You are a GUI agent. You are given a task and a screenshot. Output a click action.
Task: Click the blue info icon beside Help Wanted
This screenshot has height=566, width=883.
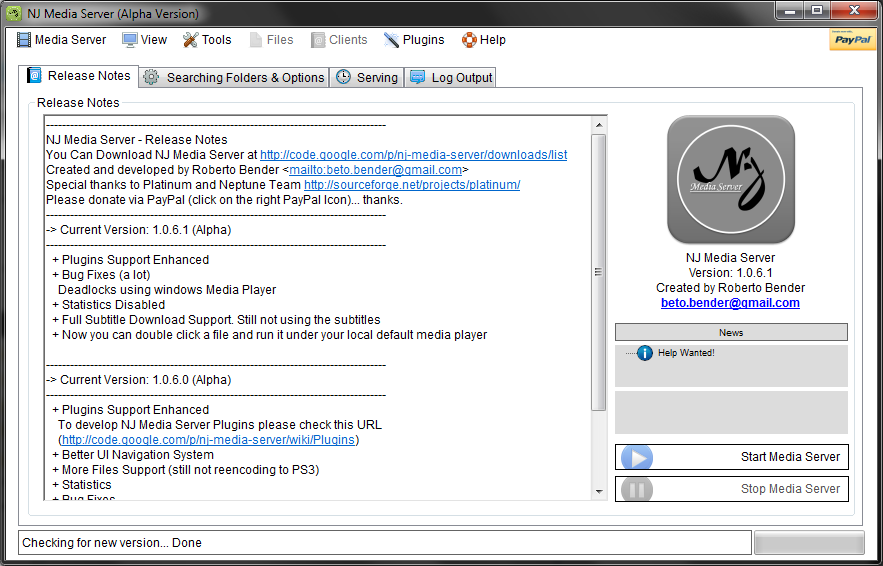click(x=645, y=353)
